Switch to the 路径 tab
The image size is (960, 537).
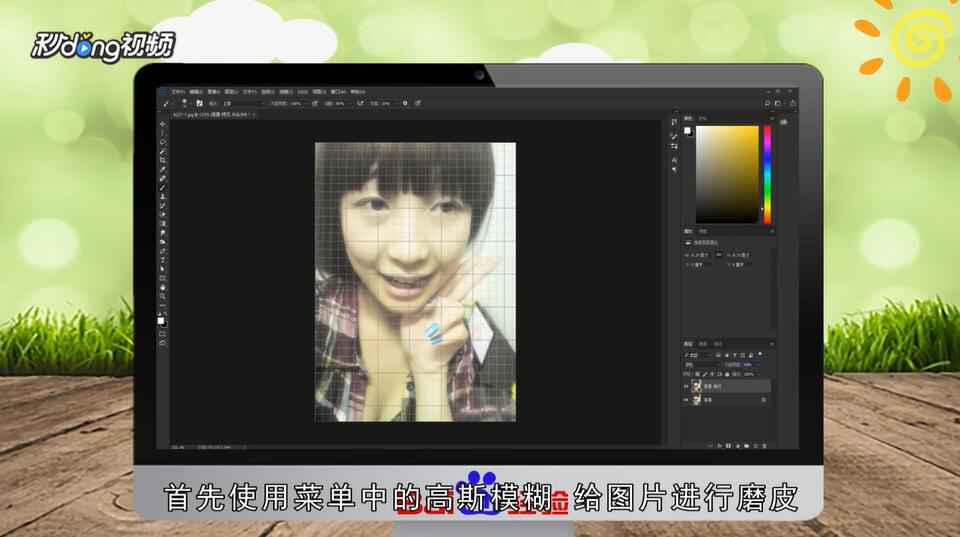[x=718, y=344]
